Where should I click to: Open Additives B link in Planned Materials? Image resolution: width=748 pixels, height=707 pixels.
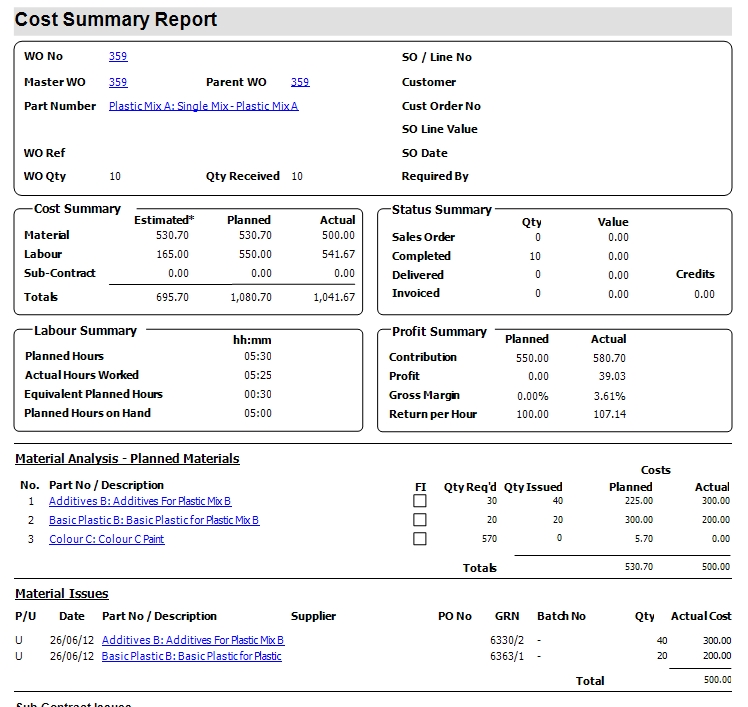click(x=140, y=501)
